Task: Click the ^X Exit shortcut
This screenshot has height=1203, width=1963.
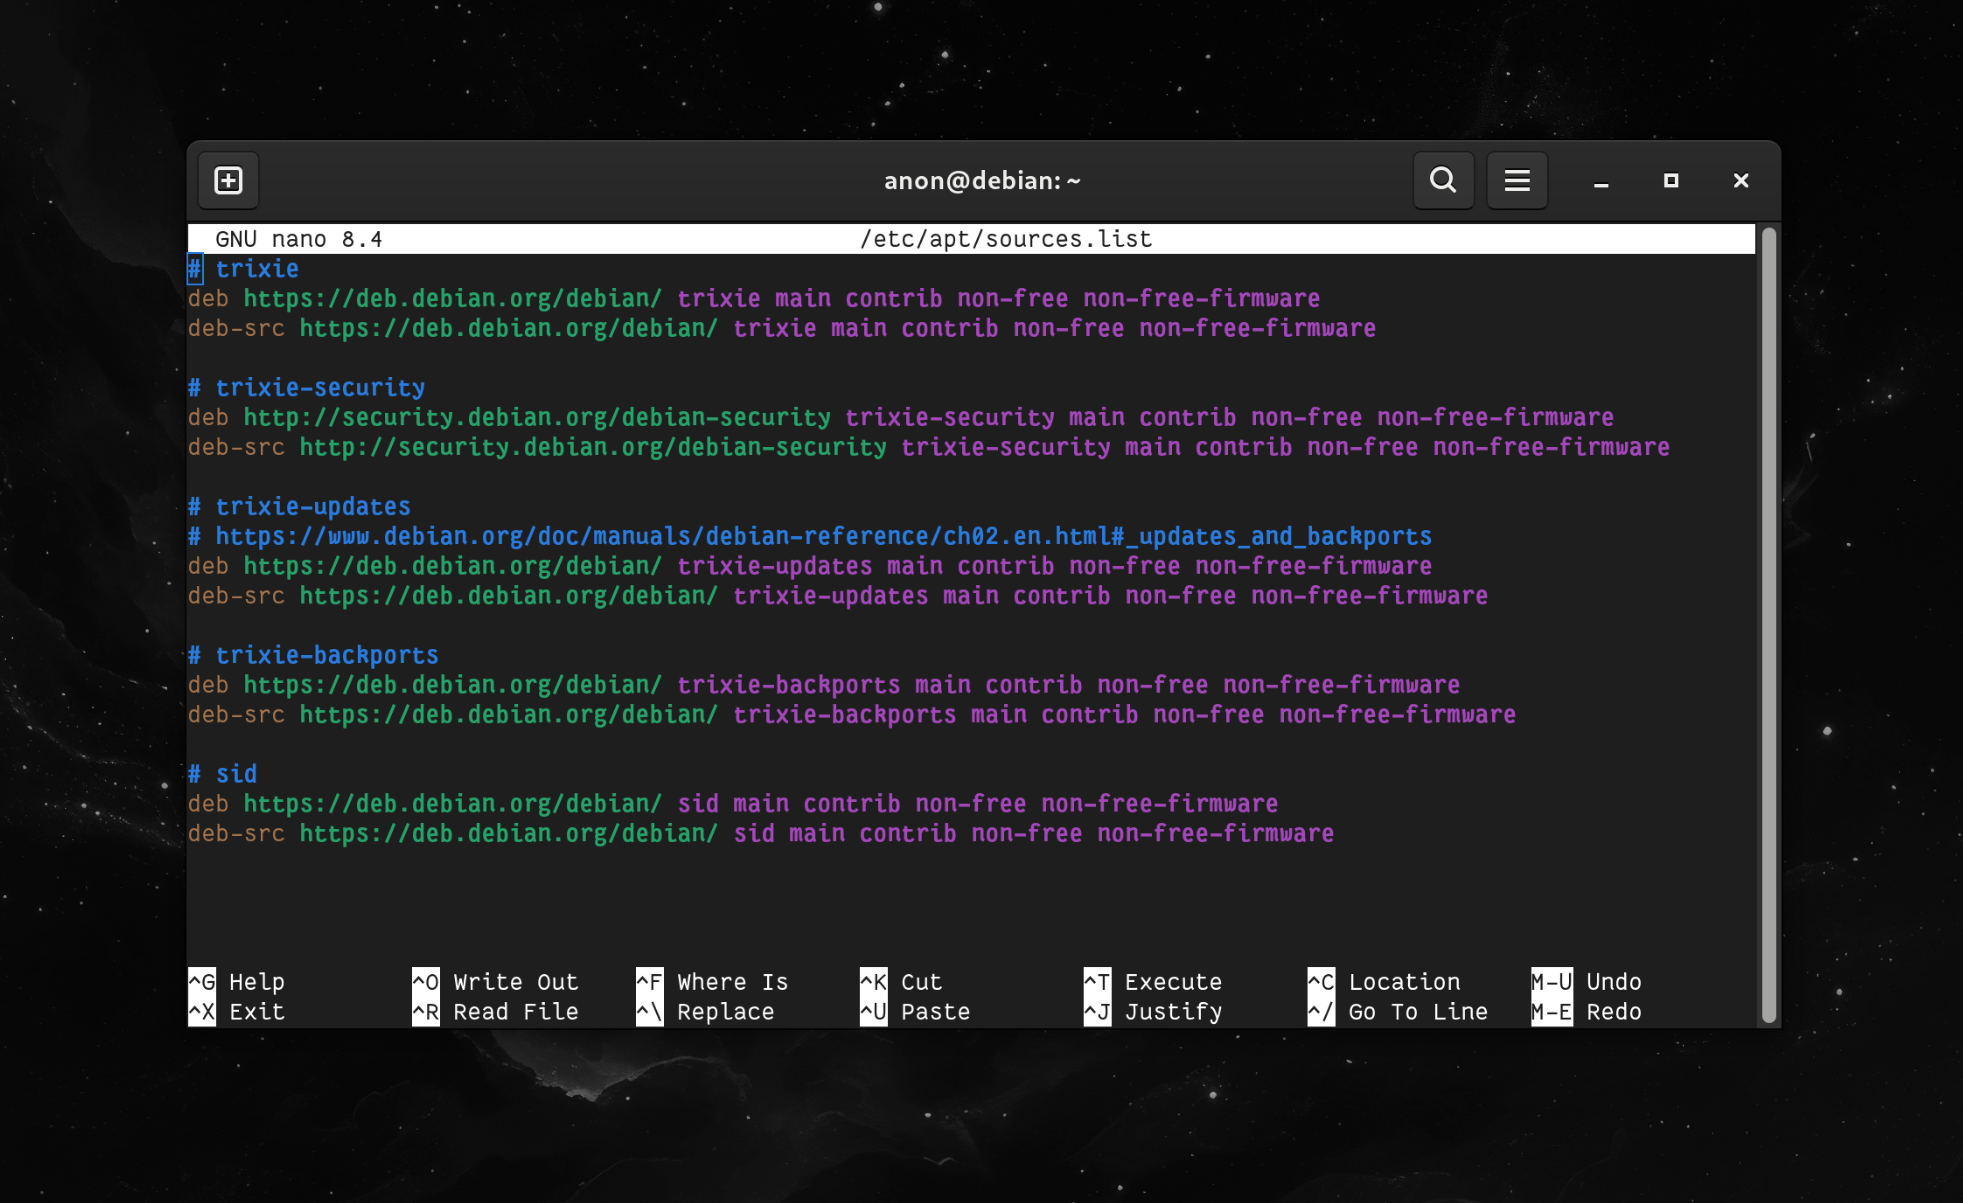Action: coord(237,1012)
